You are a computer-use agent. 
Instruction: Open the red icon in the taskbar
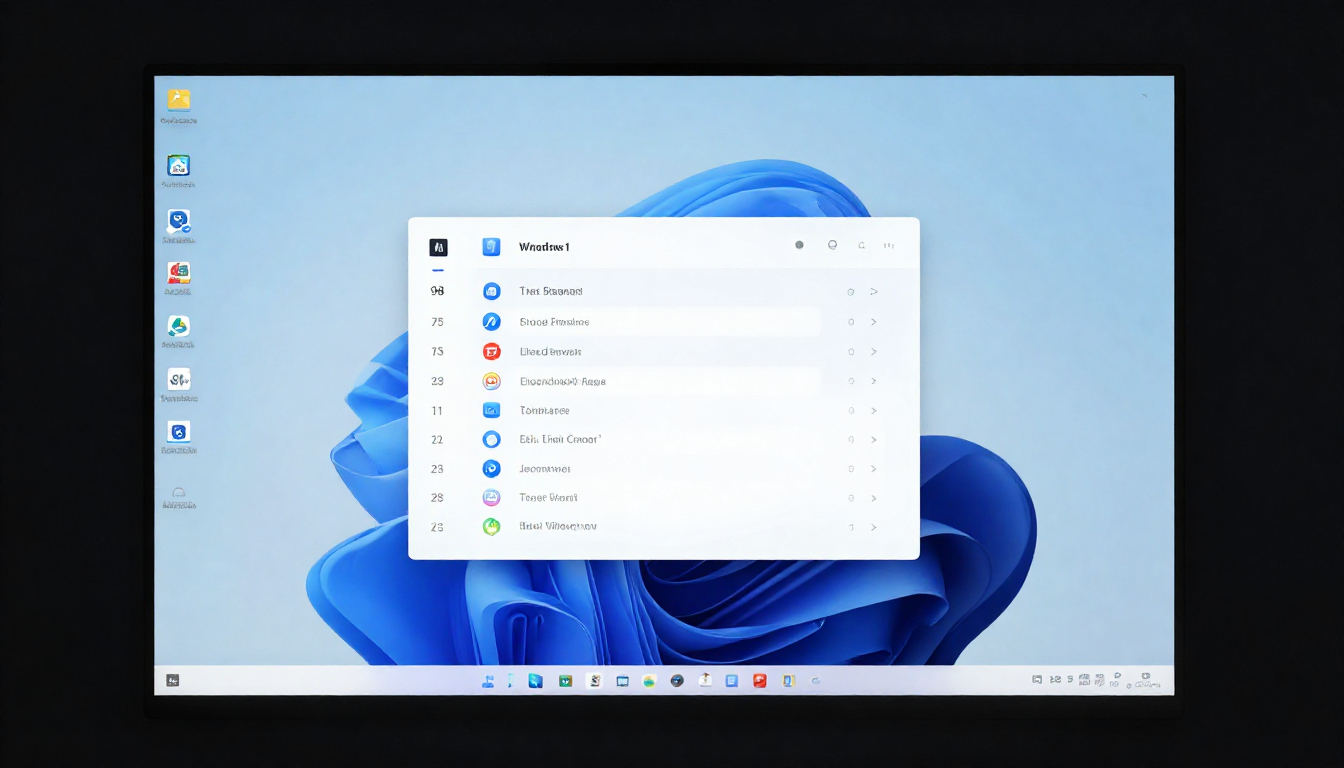tap(760, 681)
